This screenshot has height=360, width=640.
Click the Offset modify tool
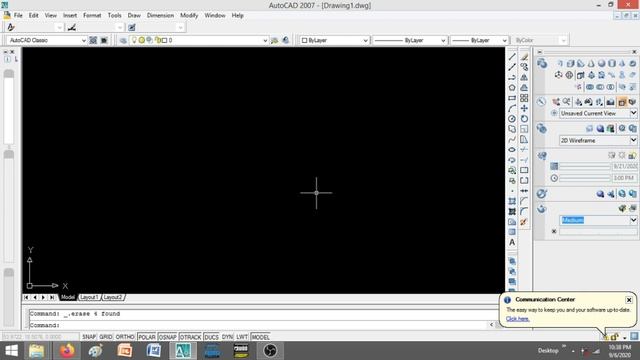point(524,88)
